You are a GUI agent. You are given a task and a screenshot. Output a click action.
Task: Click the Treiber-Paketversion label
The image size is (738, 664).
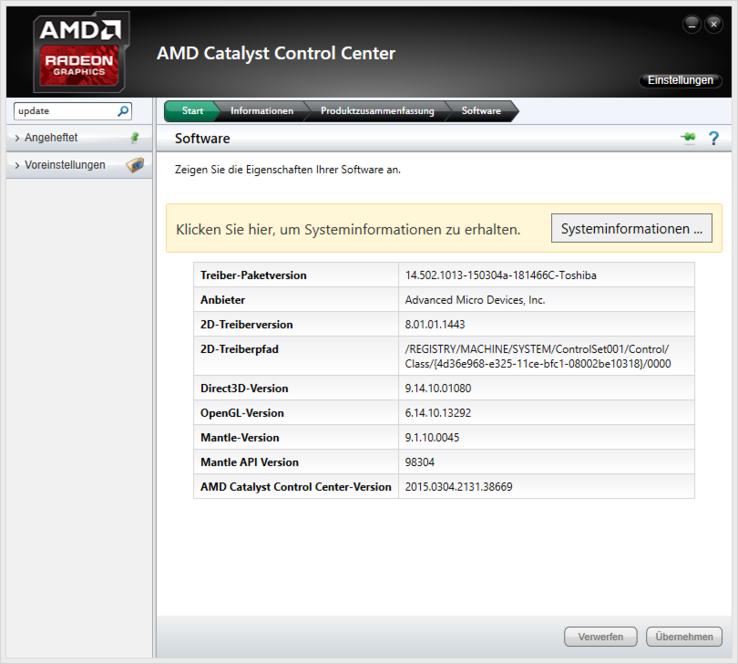point(253,275)
